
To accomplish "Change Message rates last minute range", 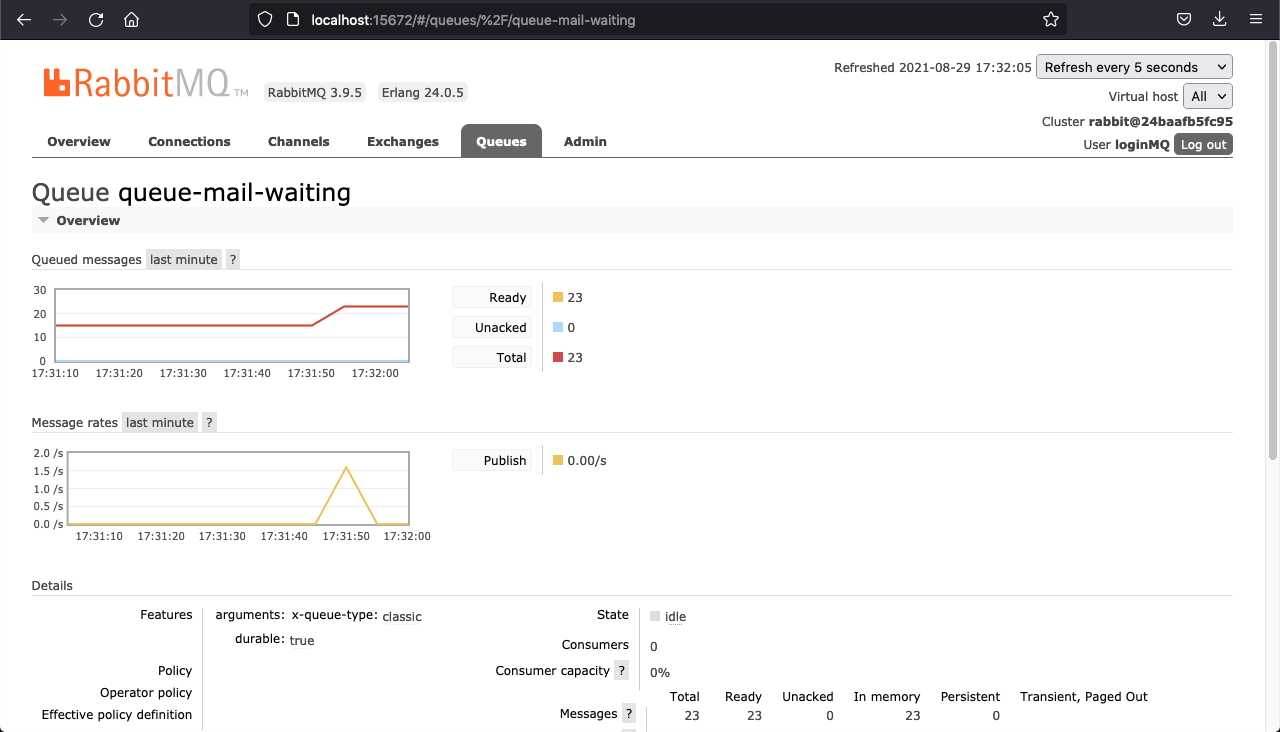I will [160, 422].
